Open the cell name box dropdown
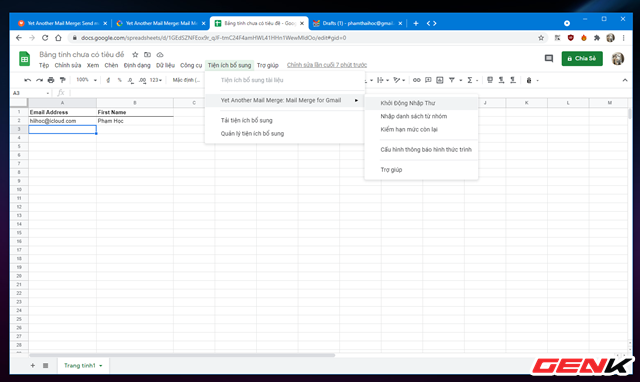Image resolution: width=640 pixels, height=382 pixels. coord(48,93)
